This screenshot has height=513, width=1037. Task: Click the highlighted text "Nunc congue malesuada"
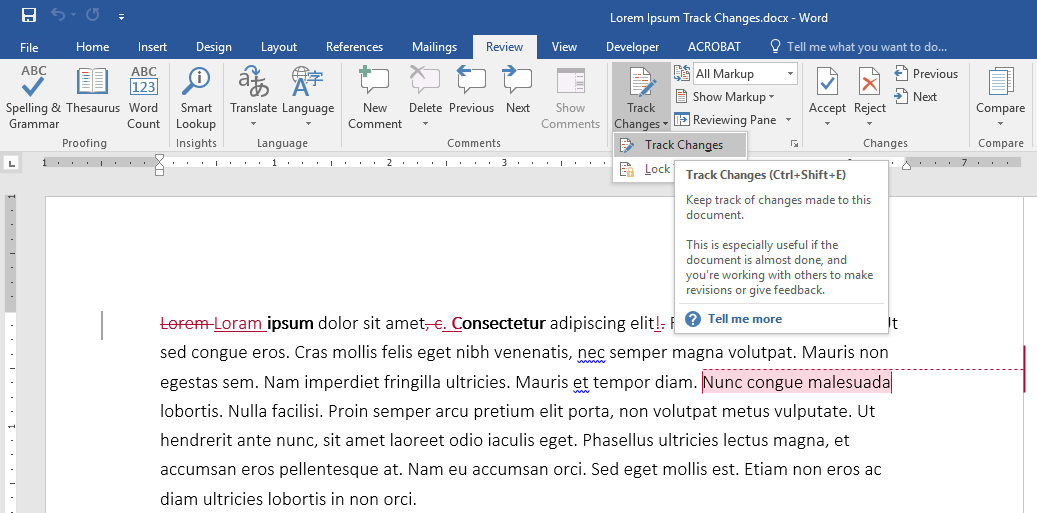(x=797, y=382)
